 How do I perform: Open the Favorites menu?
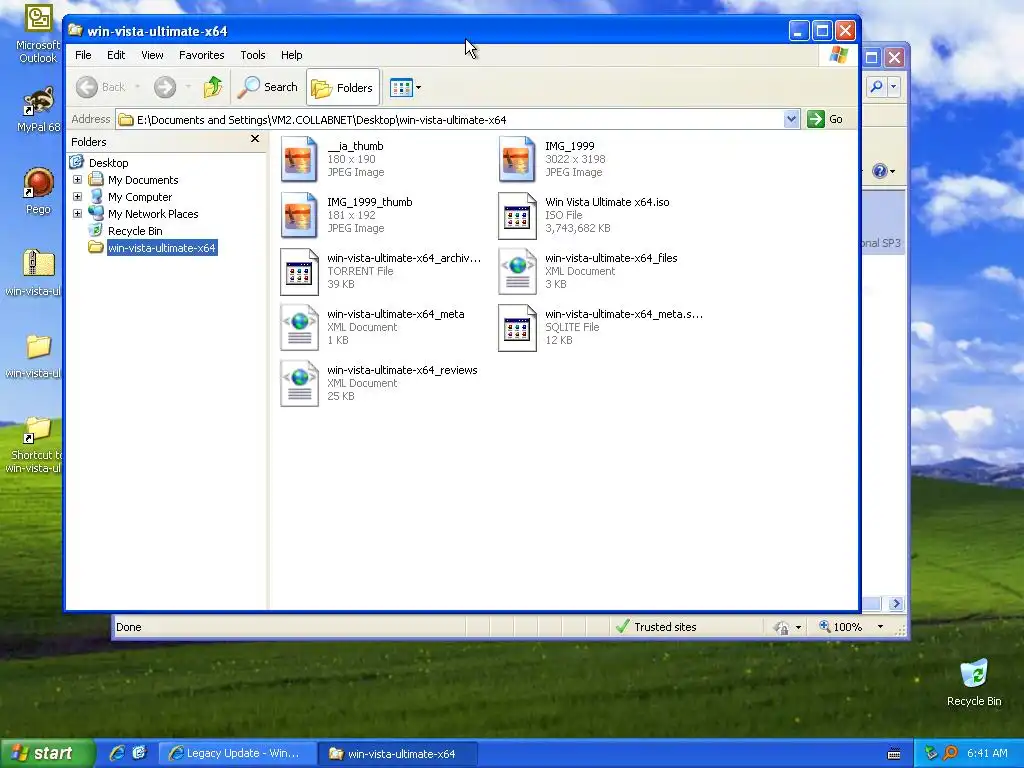click(202, 55)
